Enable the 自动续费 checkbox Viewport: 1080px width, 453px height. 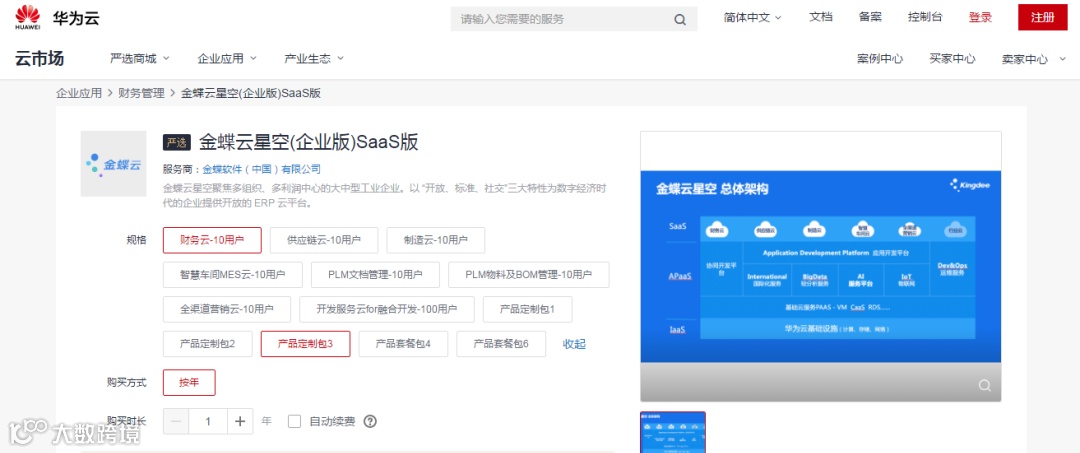coord(295,421)
